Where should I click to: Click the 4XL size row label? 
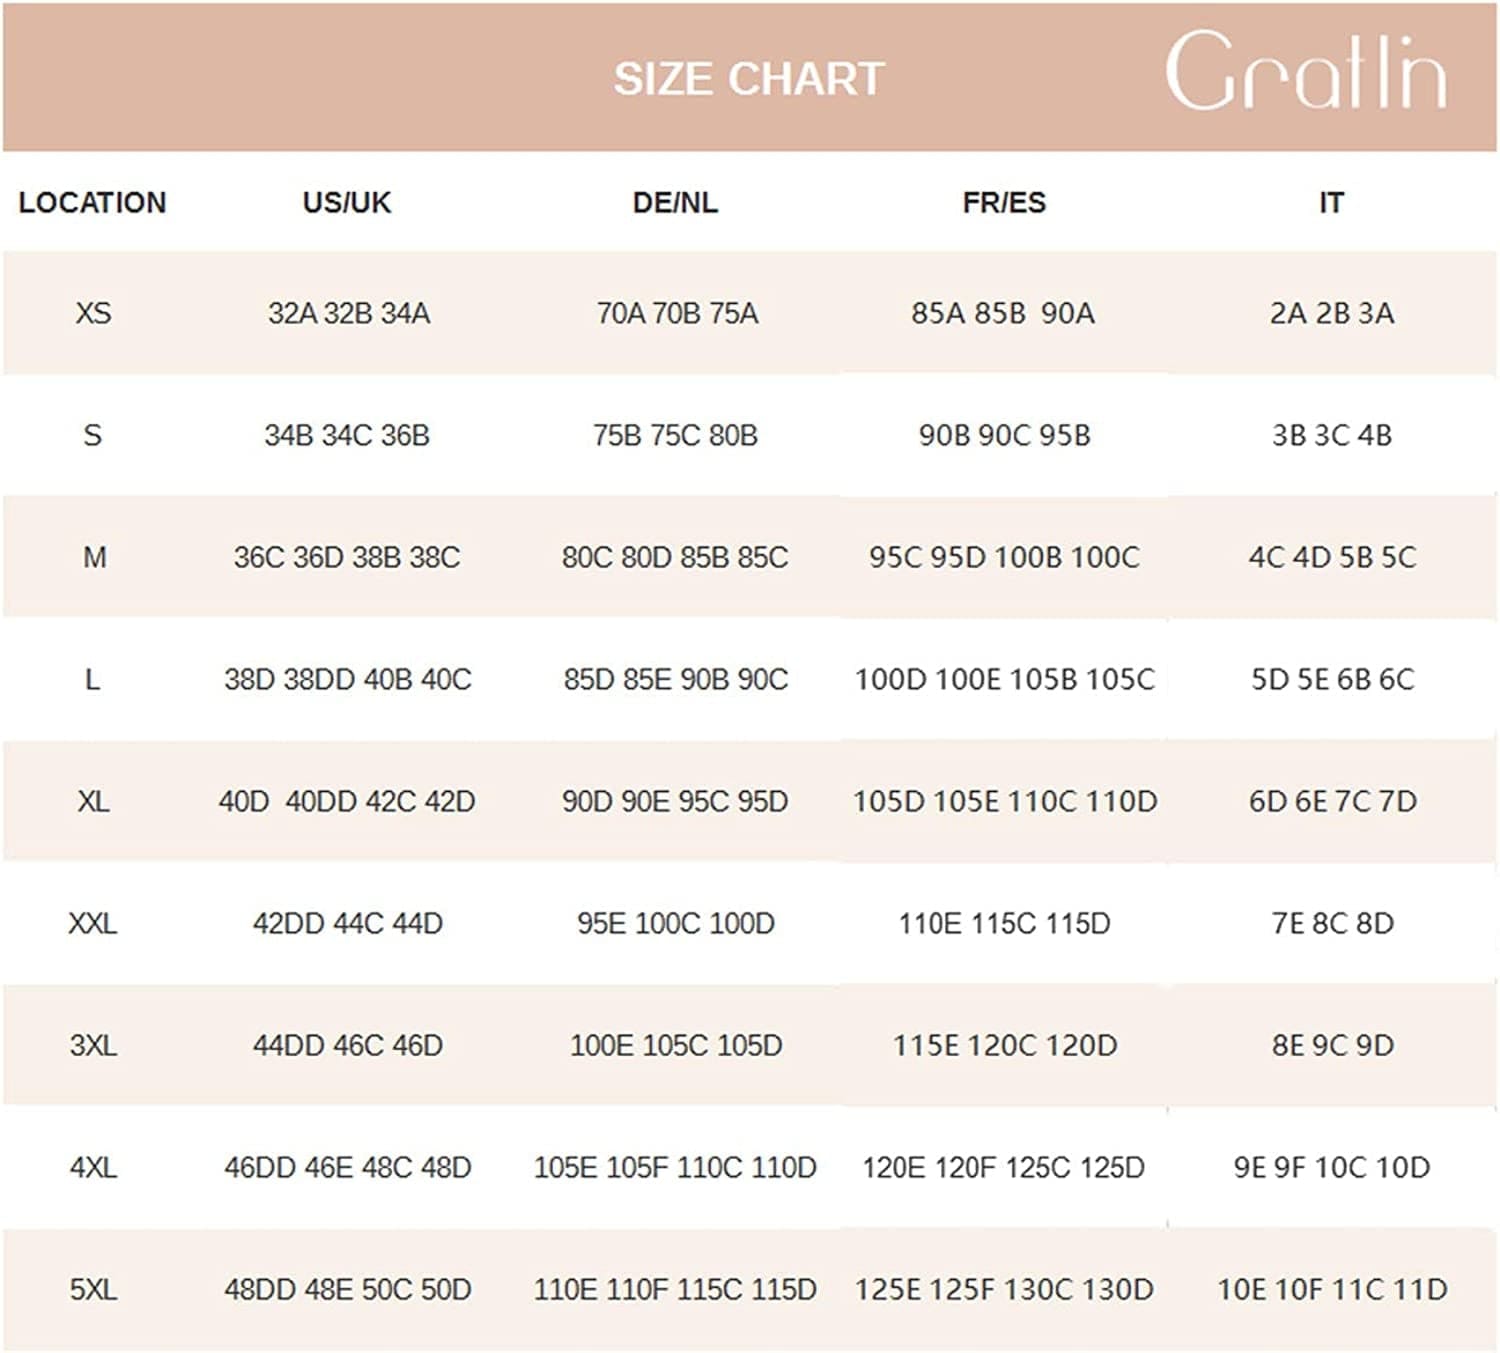[x=93, y=1167]
